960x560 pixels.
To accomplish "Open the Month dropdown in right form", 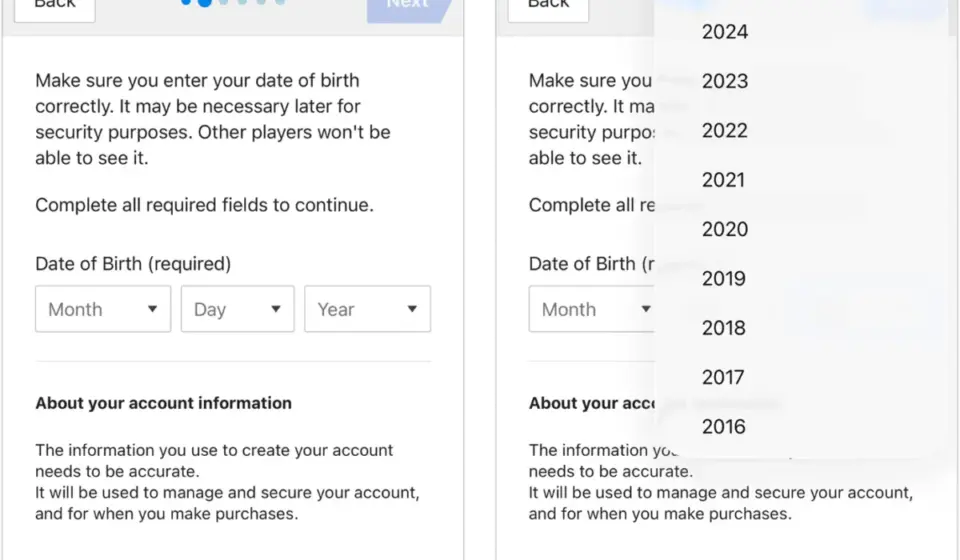I will point(591,309).
